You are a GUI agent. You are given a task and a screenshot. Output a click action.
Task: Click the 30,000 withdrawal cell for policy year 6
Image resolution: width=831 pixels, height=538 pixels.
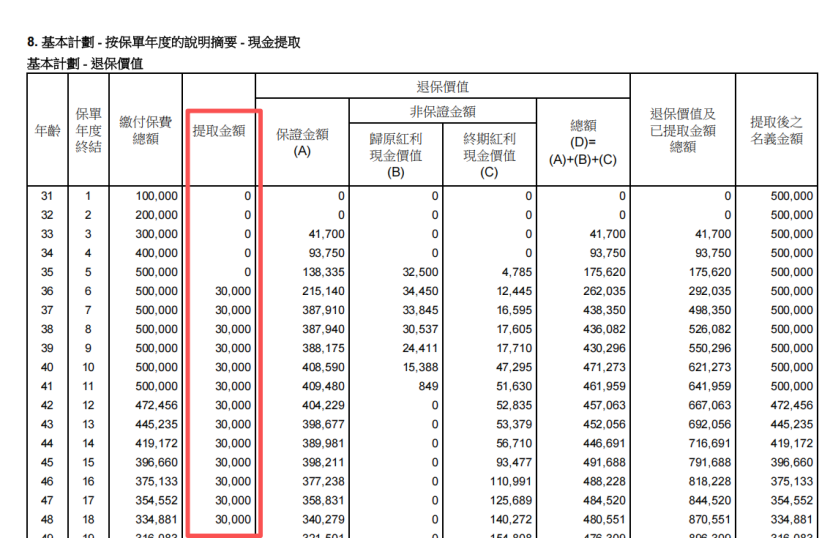tap(233, 291)
